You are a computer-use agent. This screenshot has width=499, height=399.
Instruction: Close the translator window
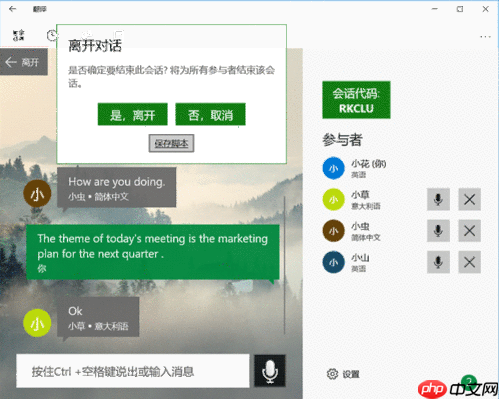(485, 9)
